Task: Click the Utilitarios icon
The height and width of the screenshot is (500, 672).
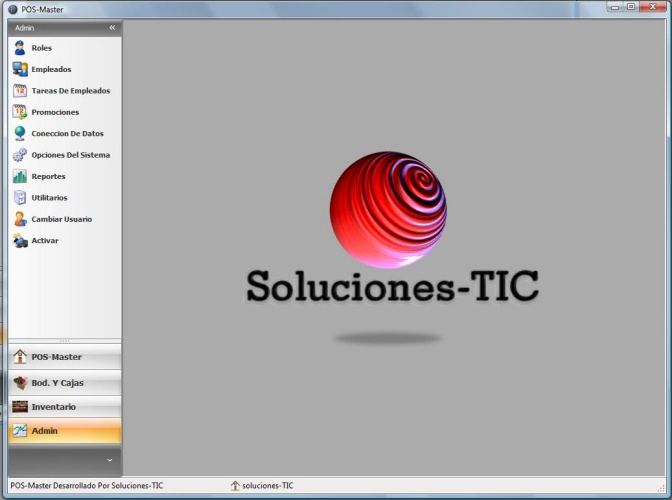Action: [x=20, y=198]
